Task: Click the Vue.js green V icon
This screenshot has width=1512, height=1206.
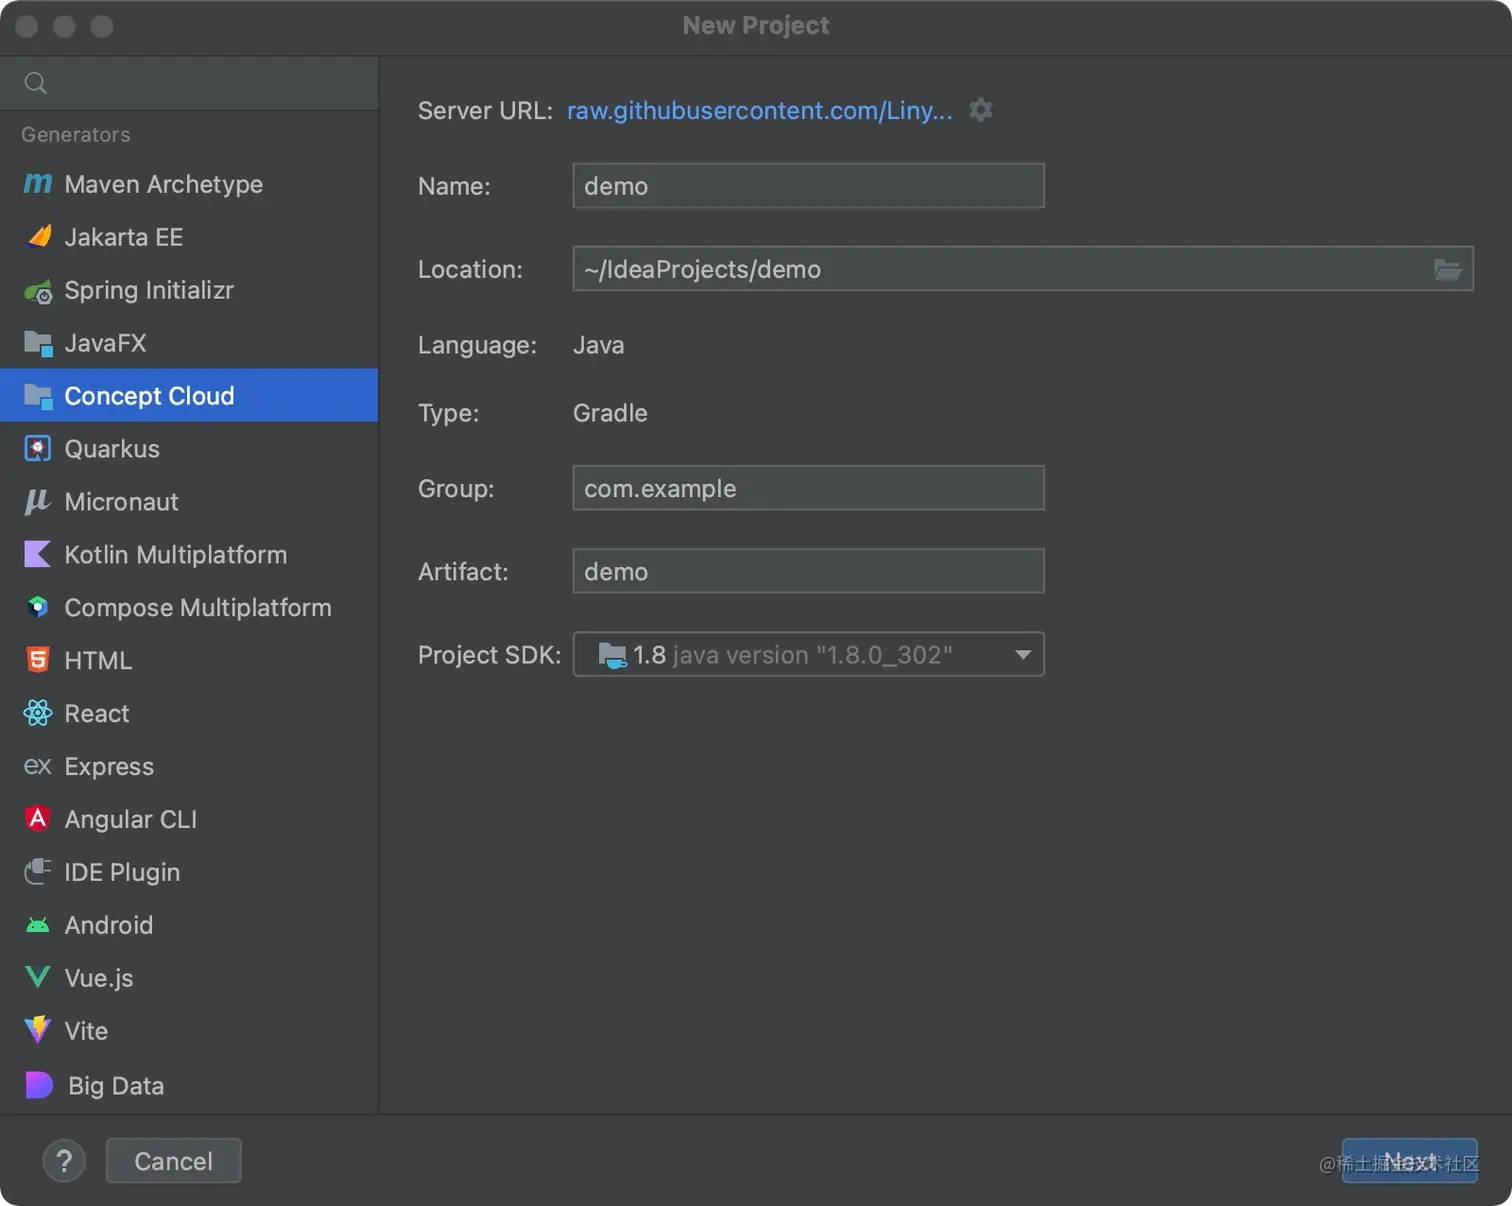Action: coord(38,977)
